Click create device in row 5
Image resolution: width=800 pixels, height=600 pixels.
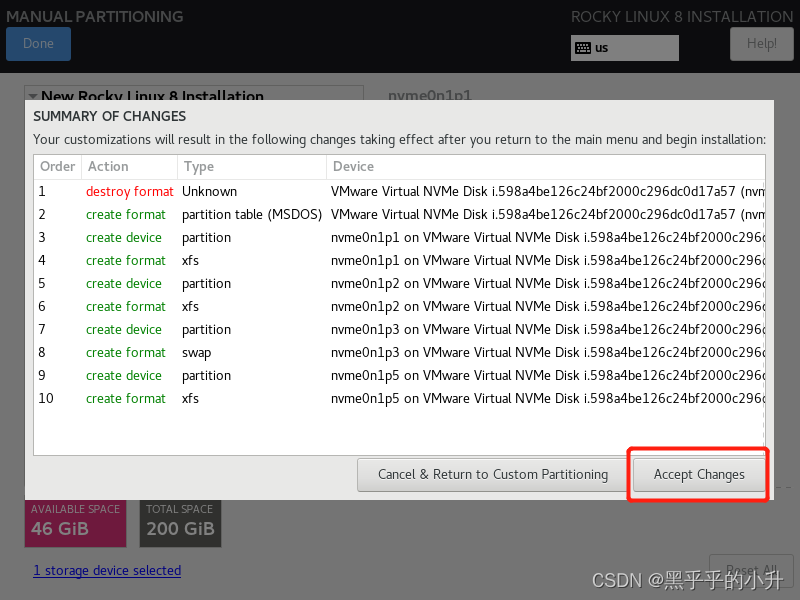point(123,284)
